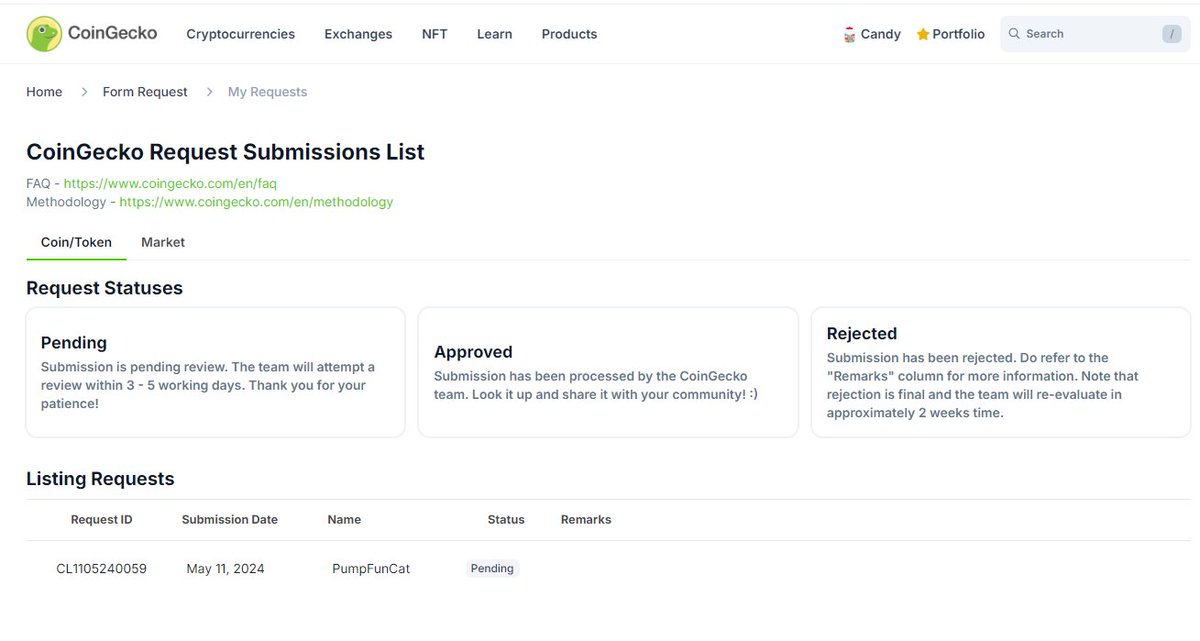Click the slash shortcut key badge
1200x641 pixels.
[x=1172, y=34]
